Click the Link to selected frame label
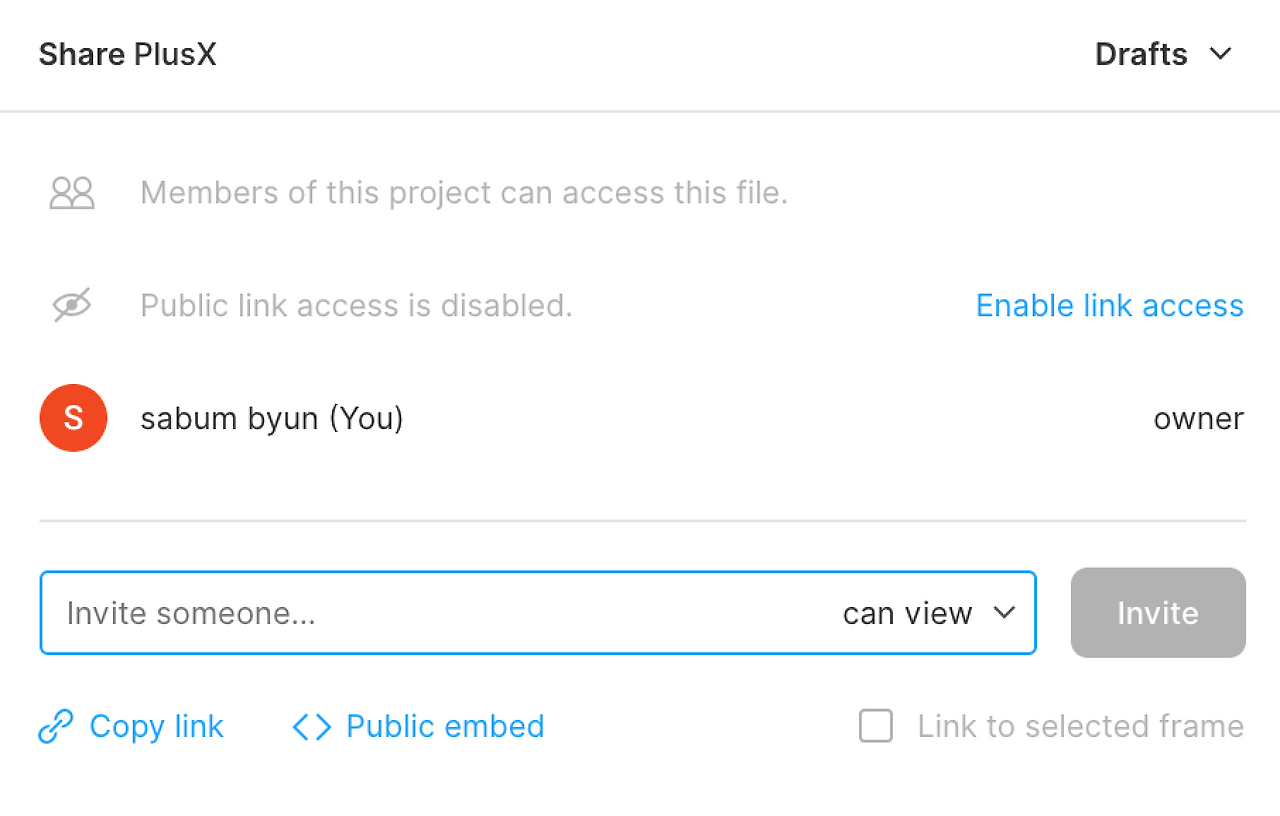The height and width of the screenshot is (816, 1280). [x=1080, y=726]
